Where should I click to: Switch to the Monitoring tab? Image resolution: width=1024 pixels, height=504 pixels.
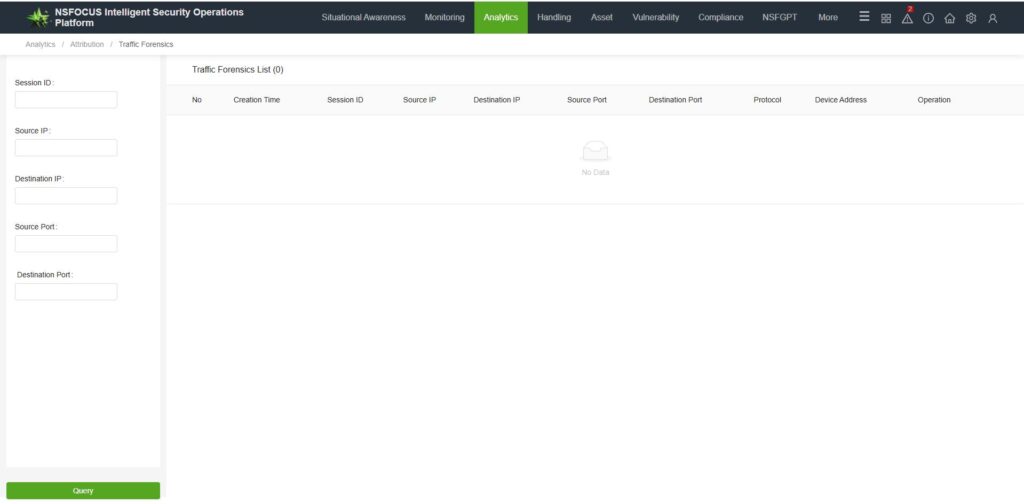click(x=444, y=17)
